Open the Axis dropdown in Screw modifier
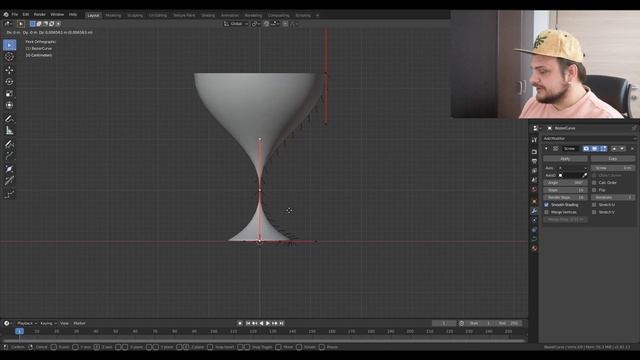The image size is (640, 360). tap(573, 168)
